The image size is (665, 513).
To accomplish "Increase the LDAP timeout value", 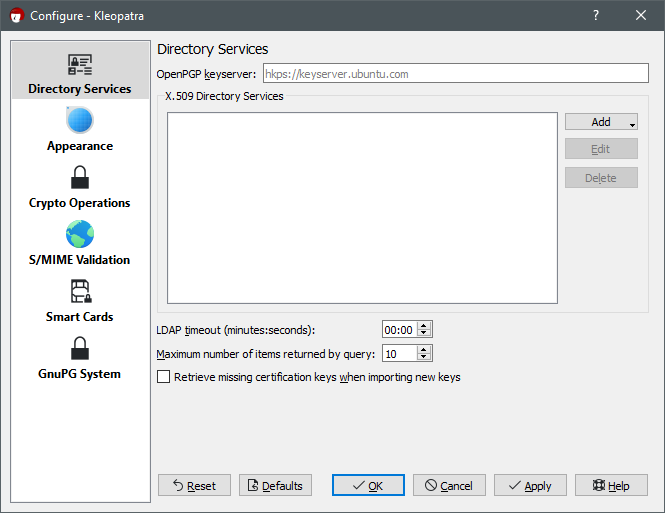I will click(x=423, y=325).
